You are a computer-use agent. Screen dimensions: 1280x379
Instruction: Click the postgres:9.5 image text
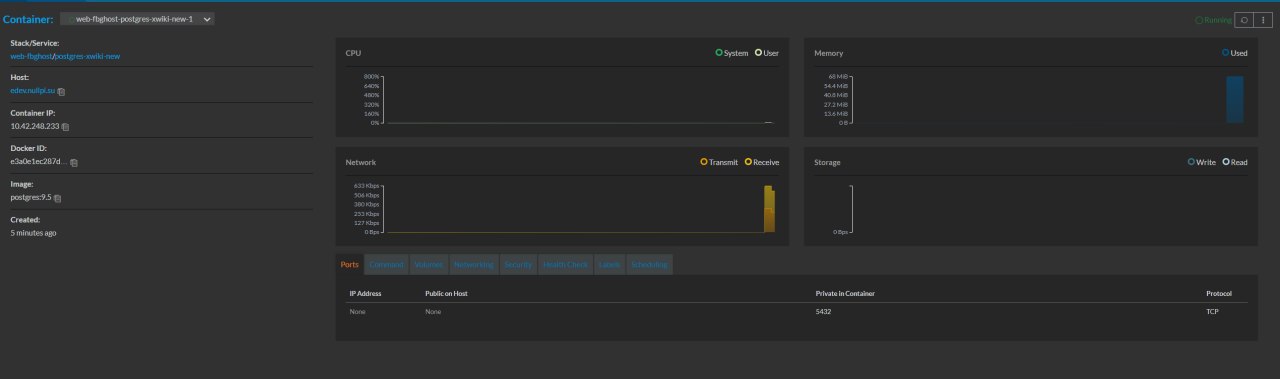tap(31, 197)
